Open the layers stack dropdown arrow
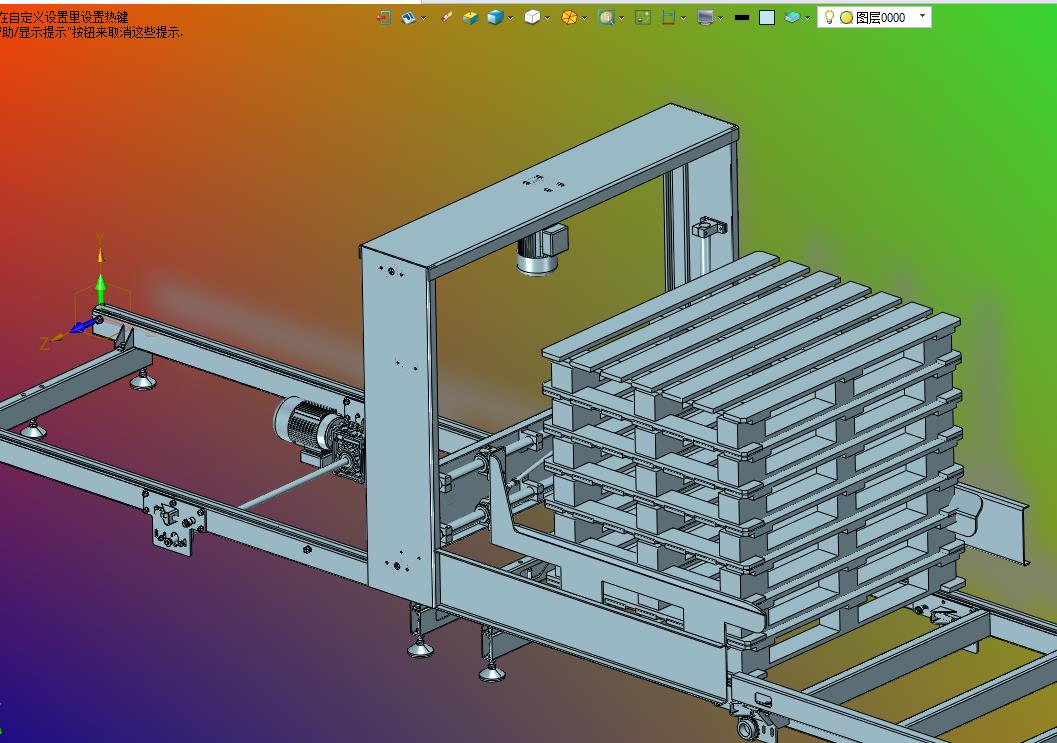The height and width of the screenshot is (743, 1057). click(x=808, y=18)
